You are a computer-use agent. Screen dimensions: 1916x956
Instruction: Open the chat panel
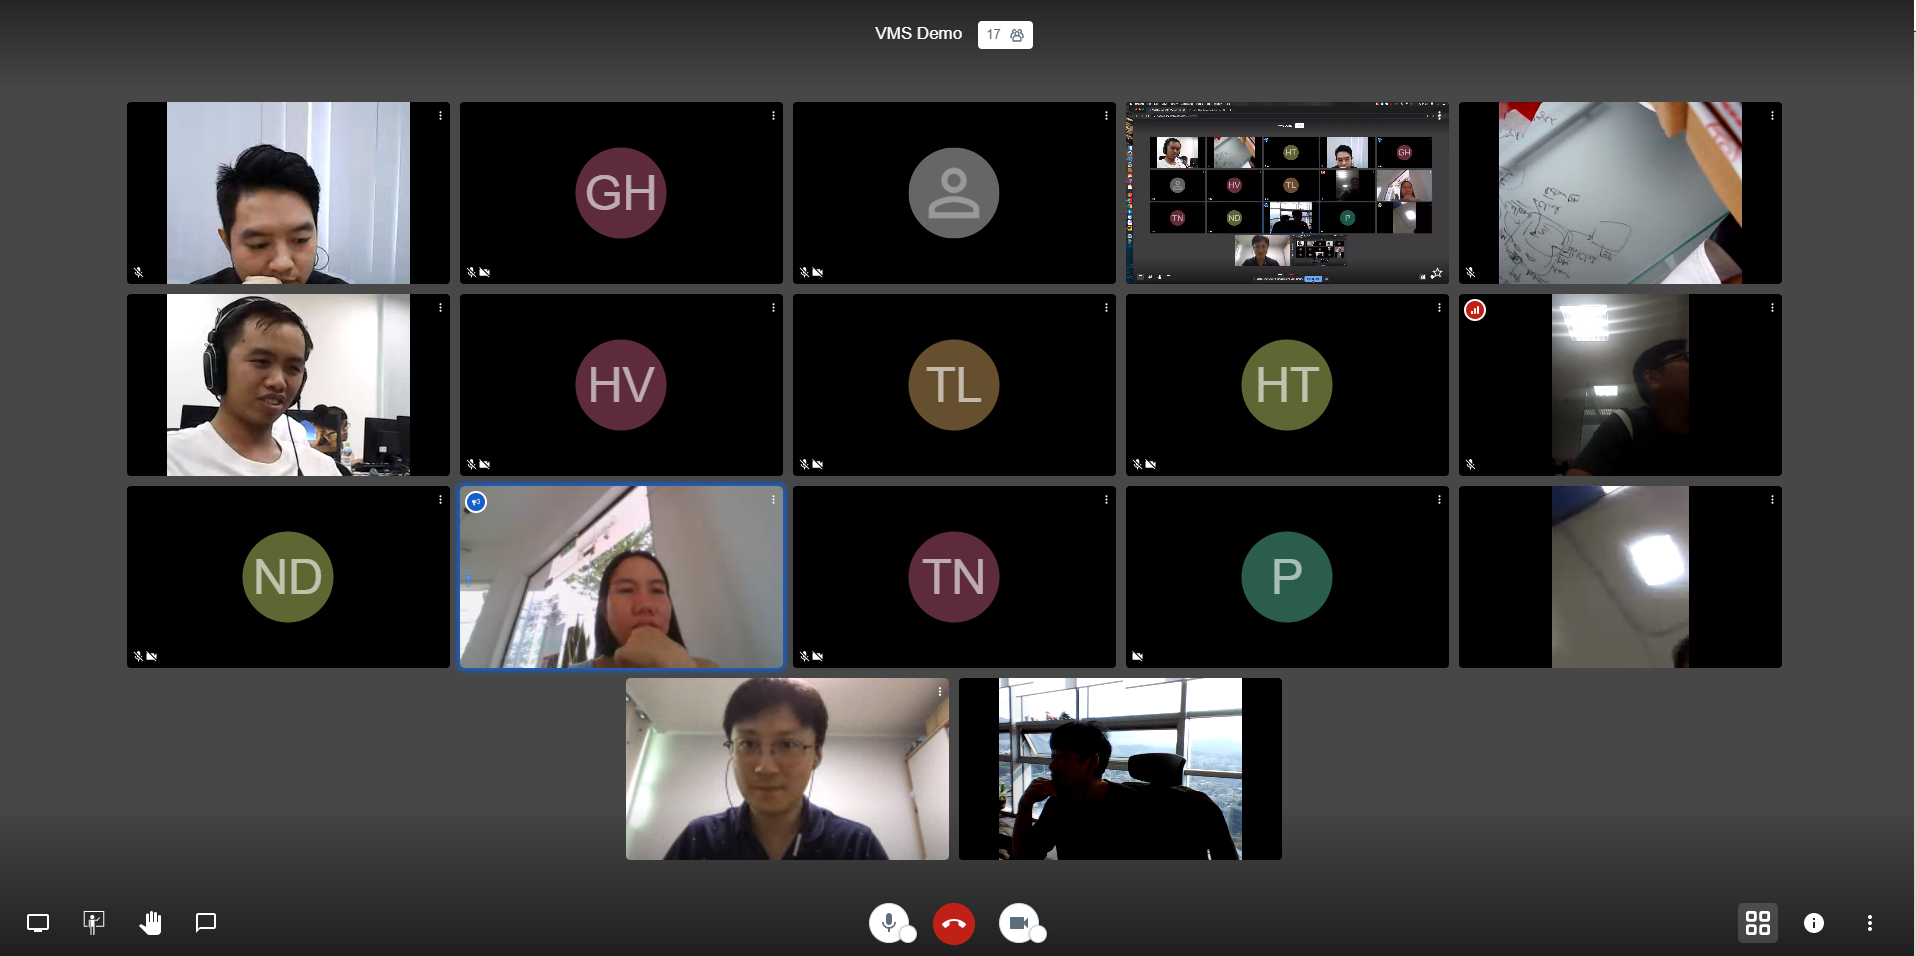[206, 923]
